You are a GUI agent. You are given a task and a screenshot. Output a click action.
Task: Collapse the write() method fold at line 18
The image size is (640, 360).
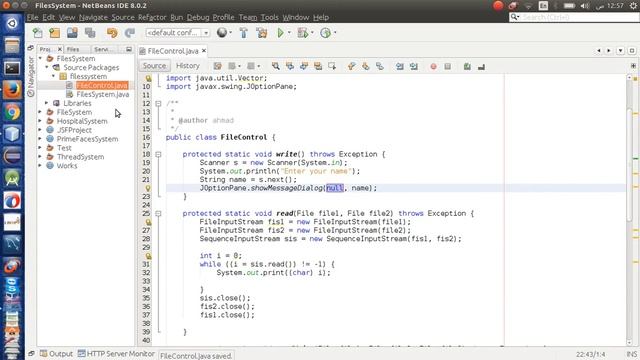click(158, 154)
